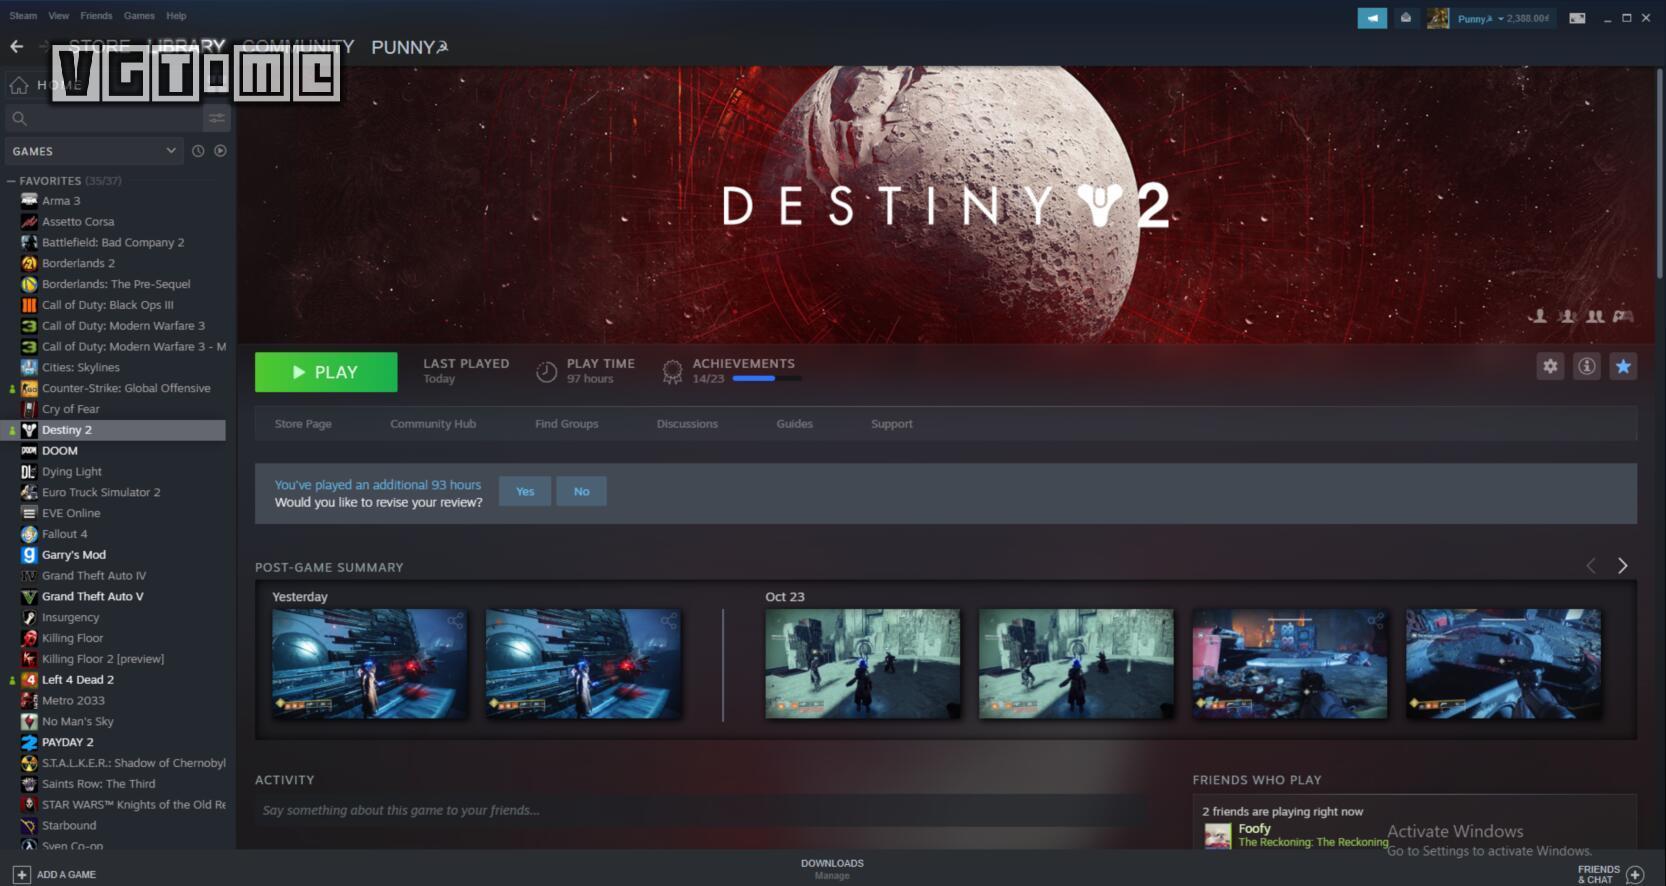This screenshot has height=886, width=1666.
Task: Click Yes to revise review
Action: [x=525, y=491]
